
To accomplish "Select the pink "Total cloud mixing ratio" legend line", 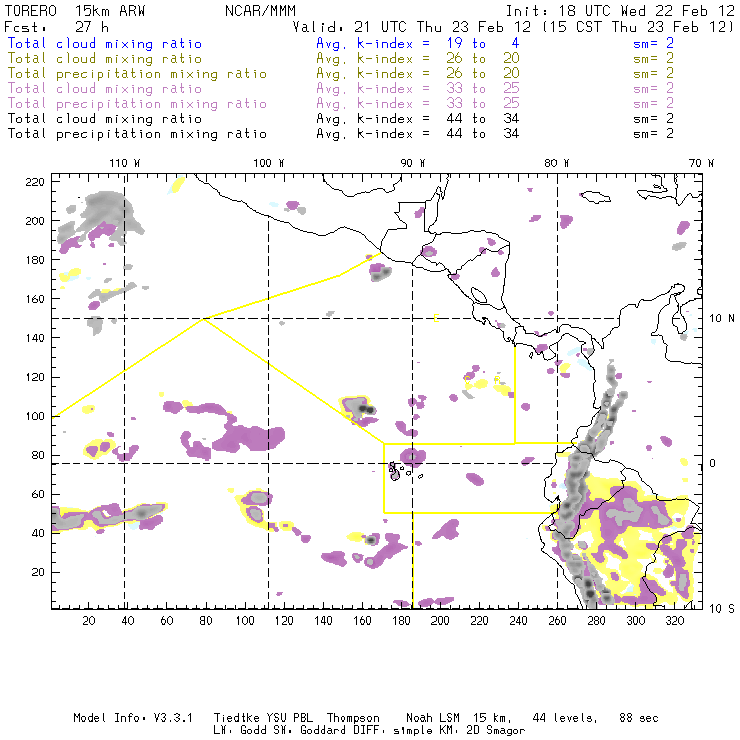I will pos(105,89).
